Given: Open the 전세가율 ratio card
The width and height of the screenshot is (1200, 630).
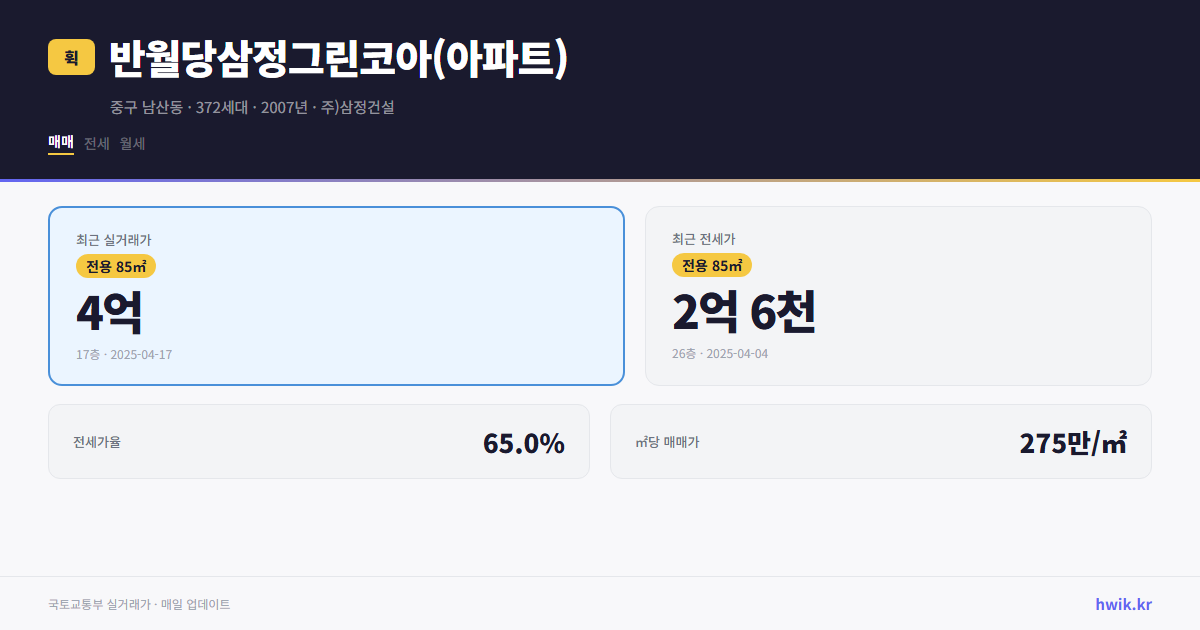Looking at the screenshot, I should coord(319,441).
